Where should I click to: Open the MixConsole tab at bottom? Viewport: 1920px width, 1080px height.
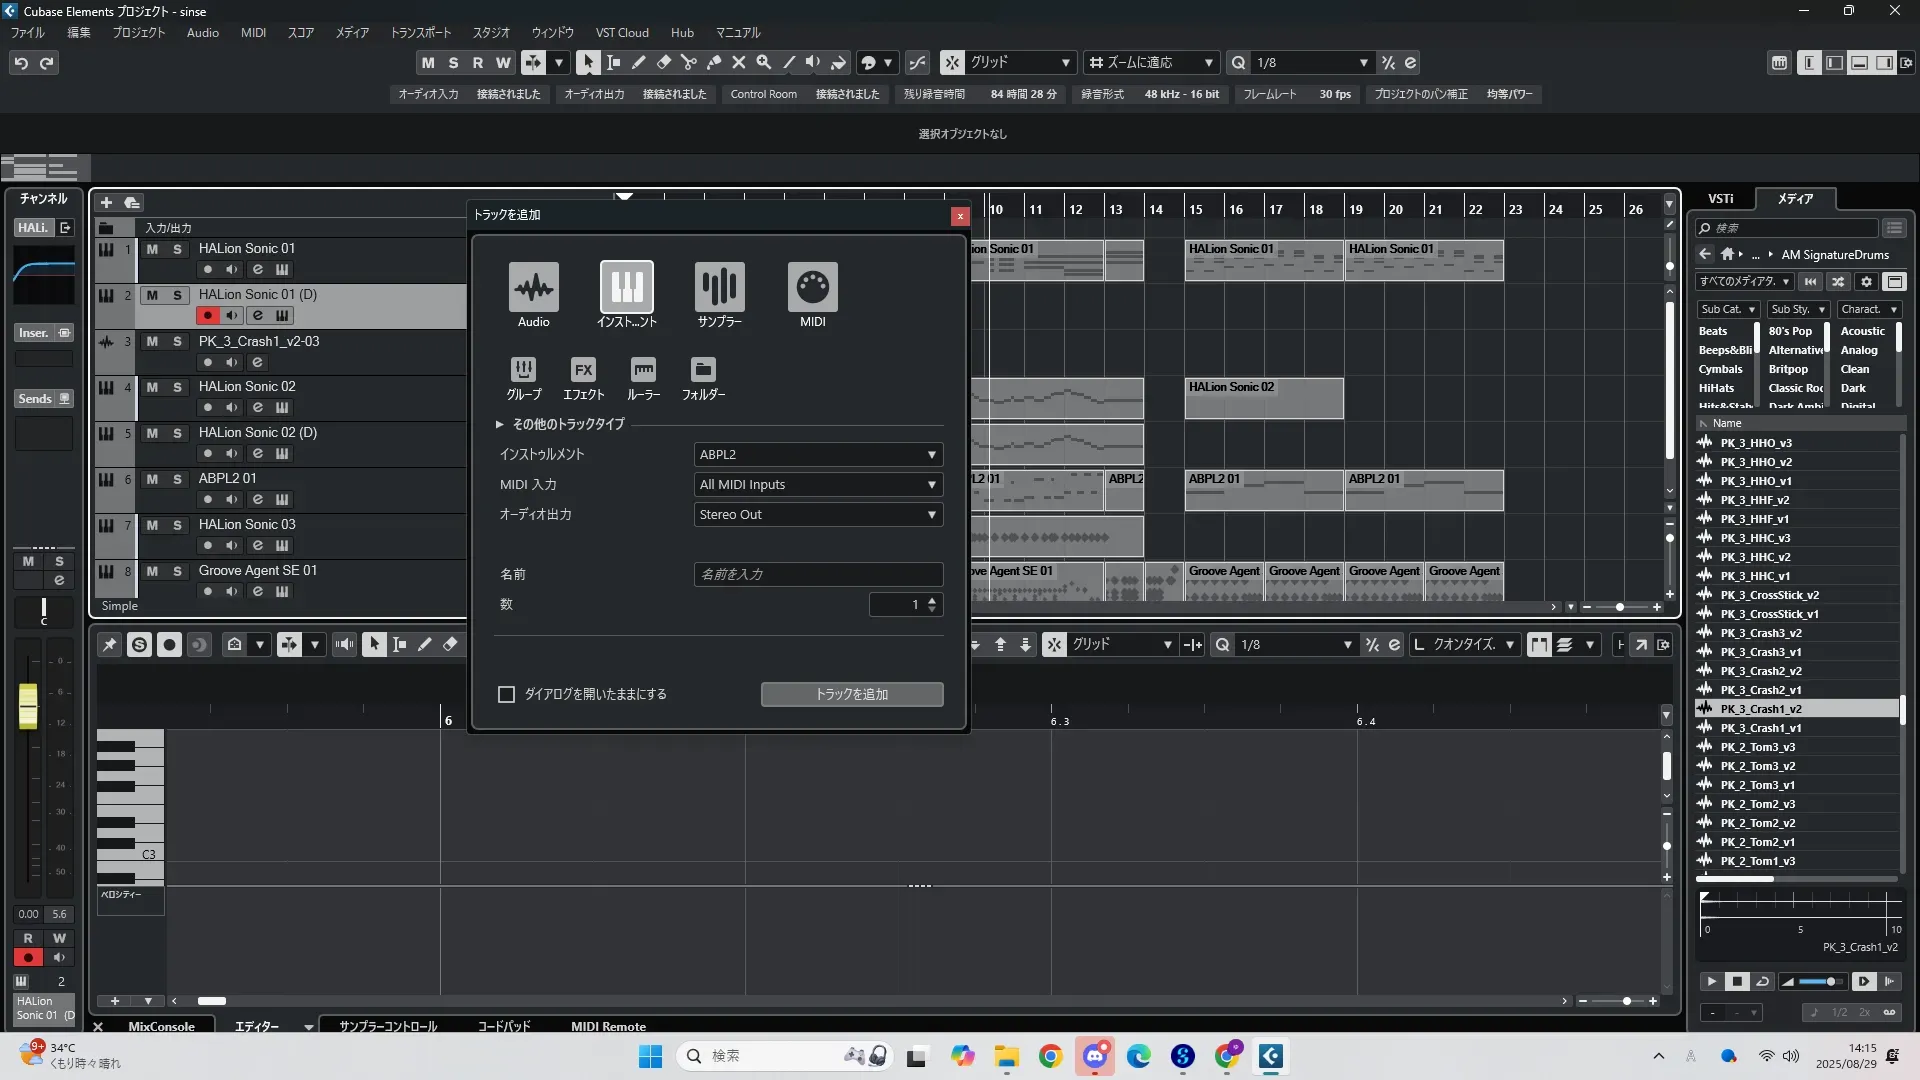pyautogui.click(x=161, y=1026)
